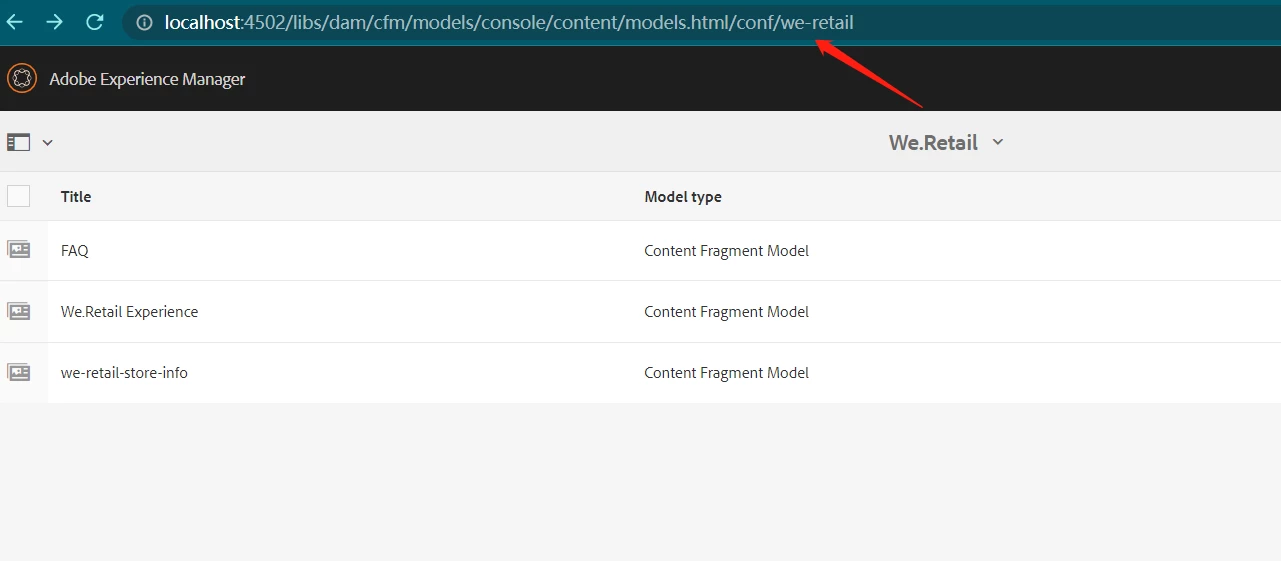
Task: Open the FAQ model title
Action: (75, 251)
